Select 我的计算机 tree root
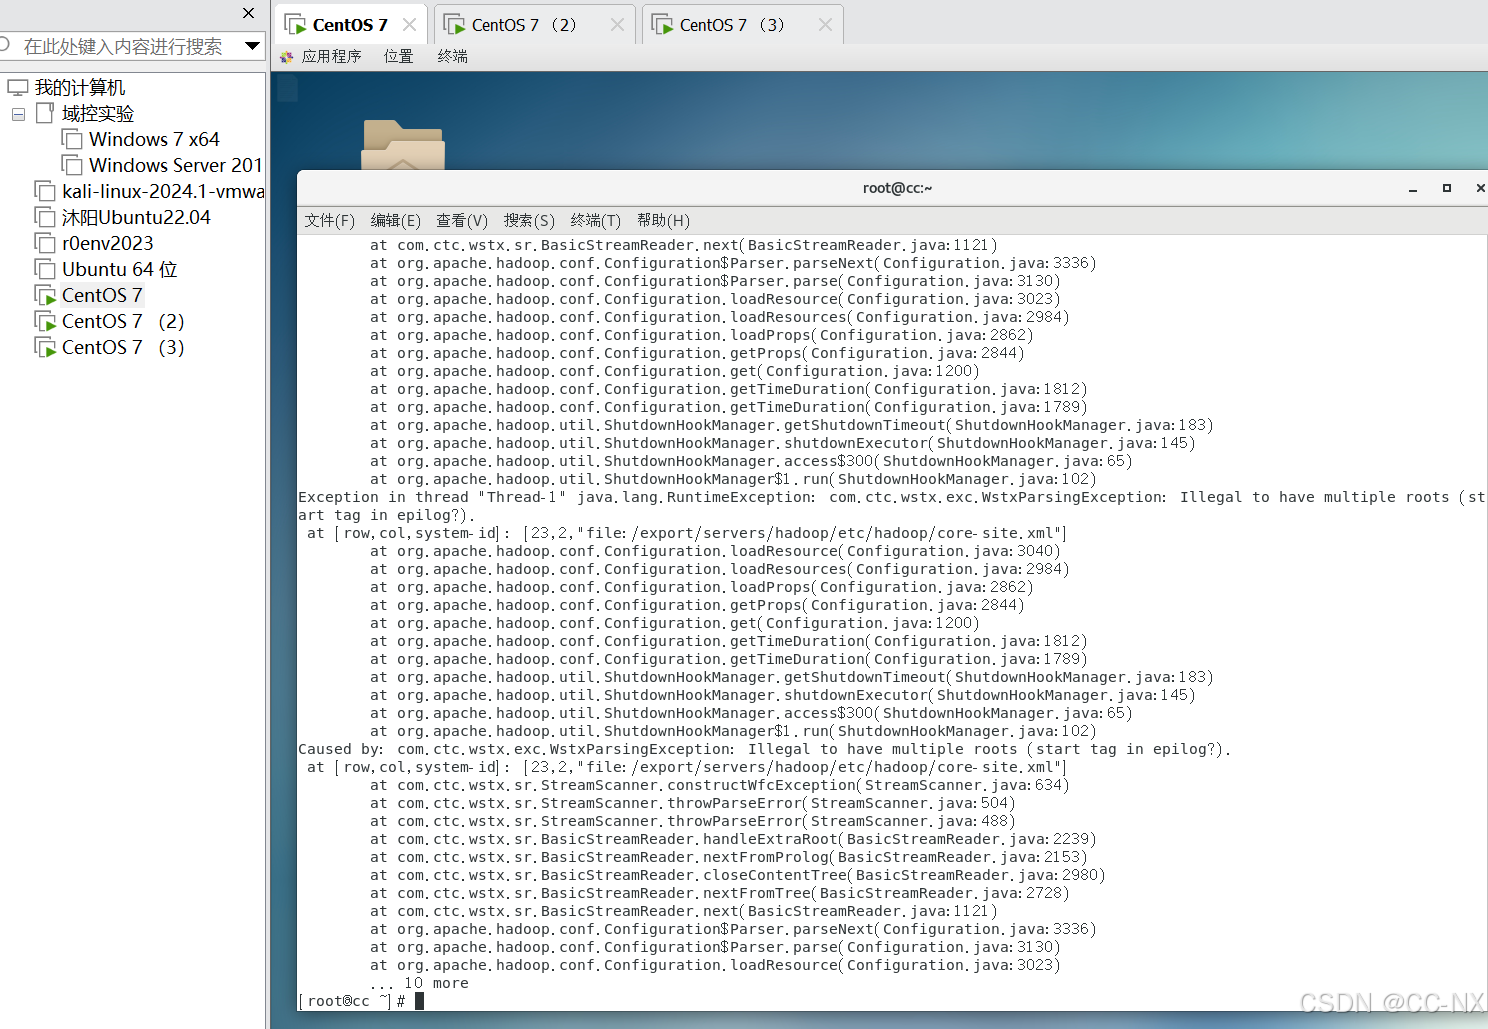This screenshot has width=1488, height=1029. coord(80,88)
